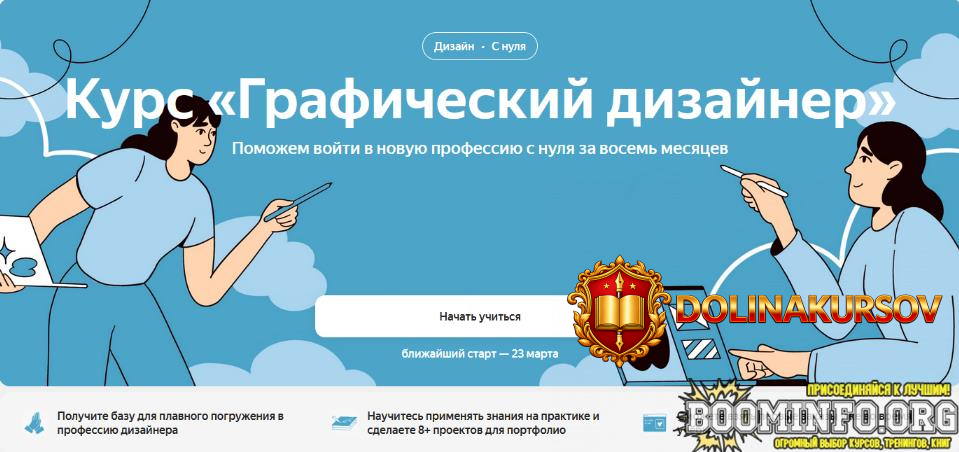Click the Научитесь применять знания на практике text
The height and width of the screenshot is (452, 959).
pyautogui.click(x=483, y=423)
